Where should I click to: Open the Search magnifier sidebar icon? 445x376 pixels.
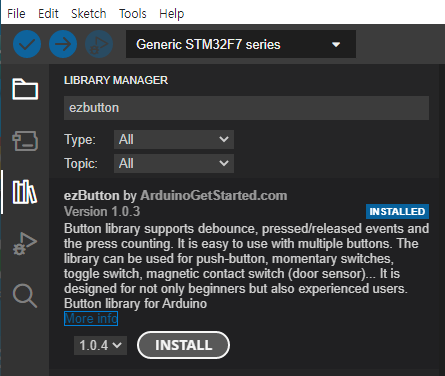25,295
